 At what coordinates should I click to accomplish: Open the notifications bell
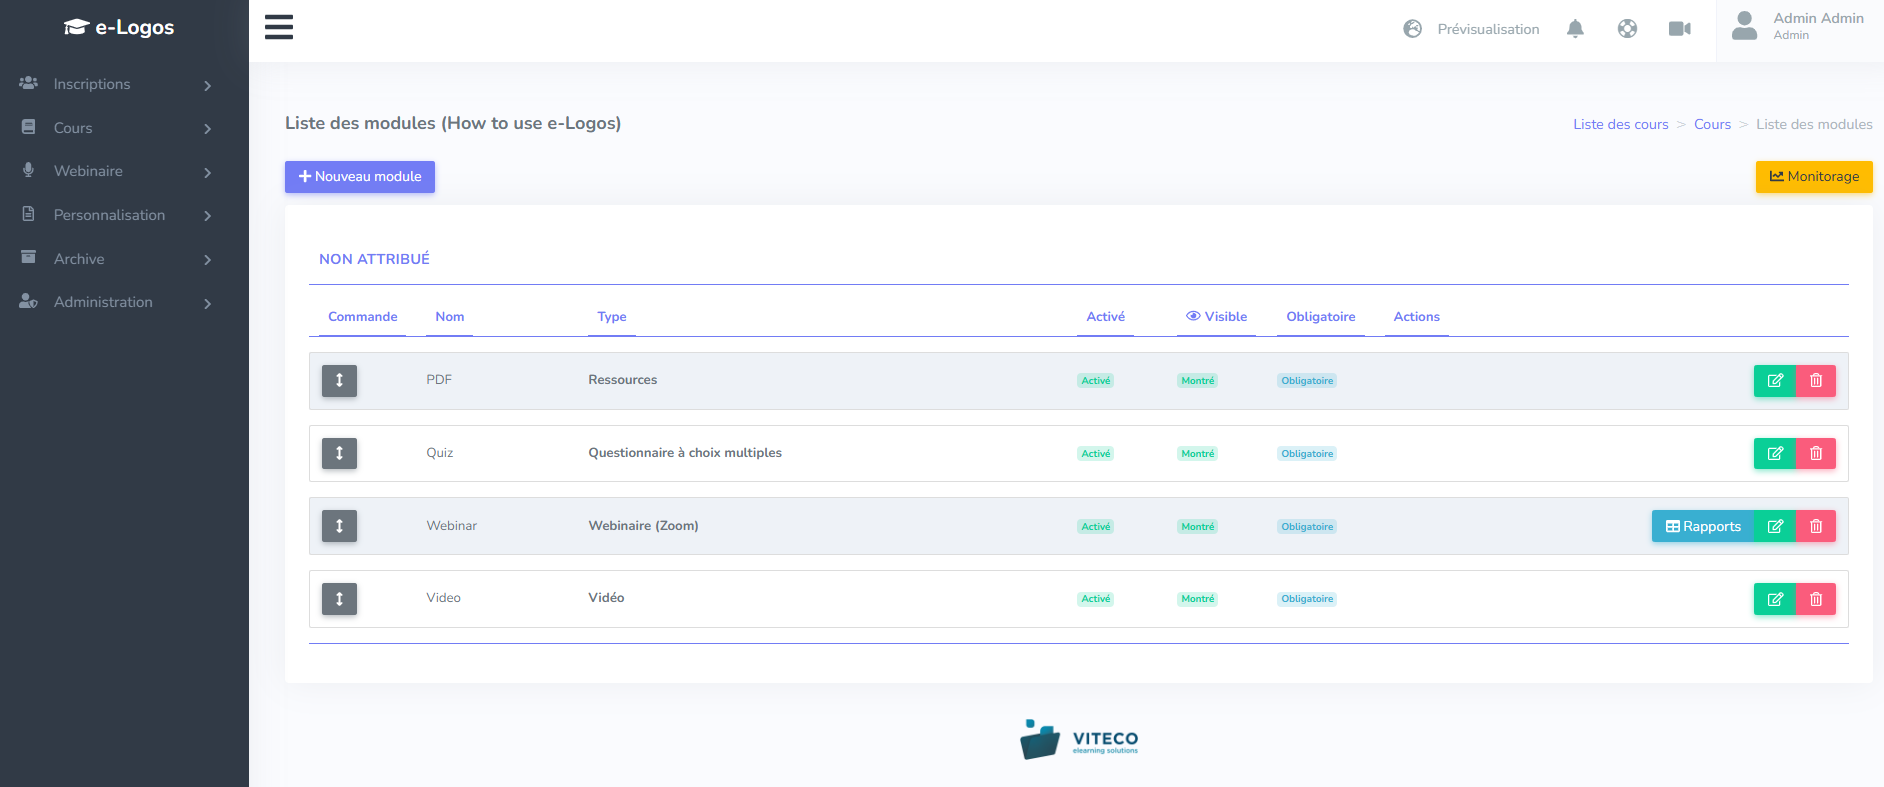coord(1575,29)
